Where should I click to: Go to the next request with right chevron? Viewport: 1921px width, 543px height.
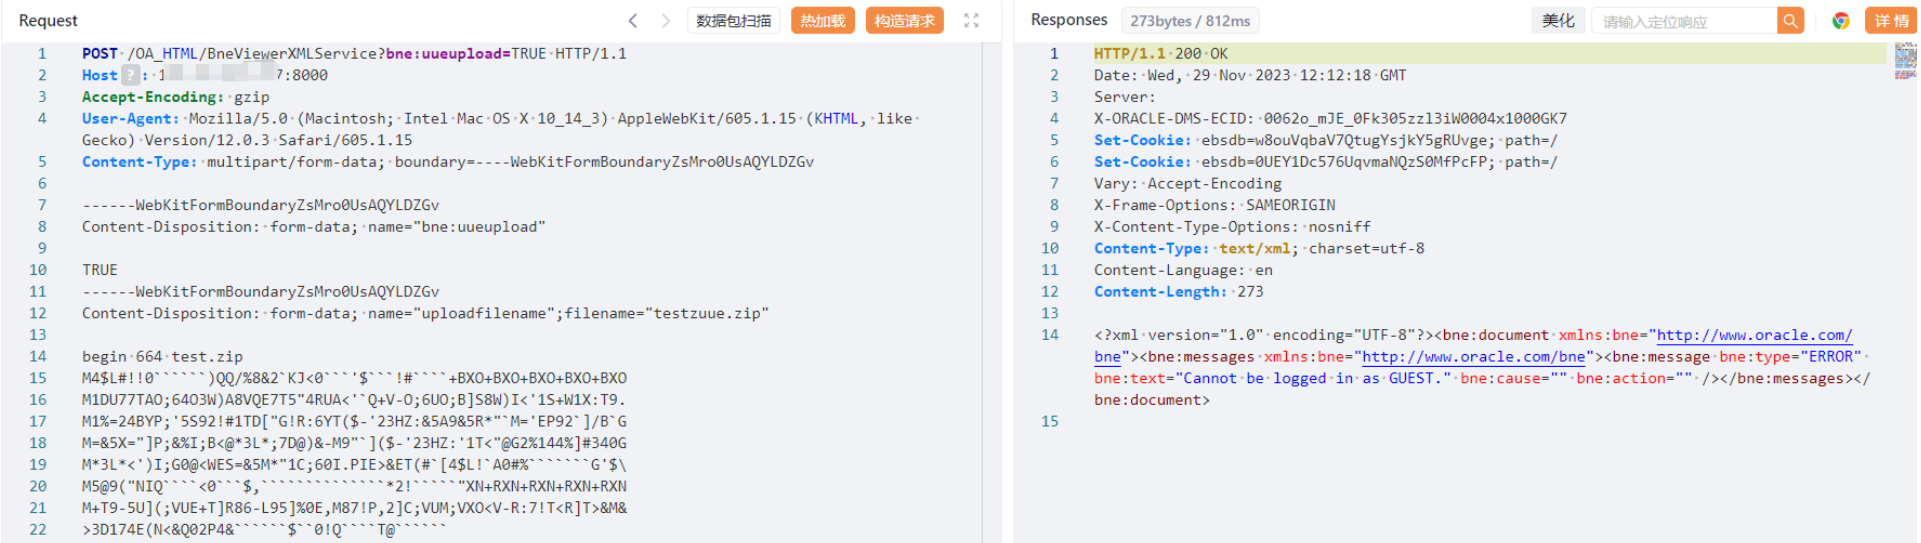[666, 21]
